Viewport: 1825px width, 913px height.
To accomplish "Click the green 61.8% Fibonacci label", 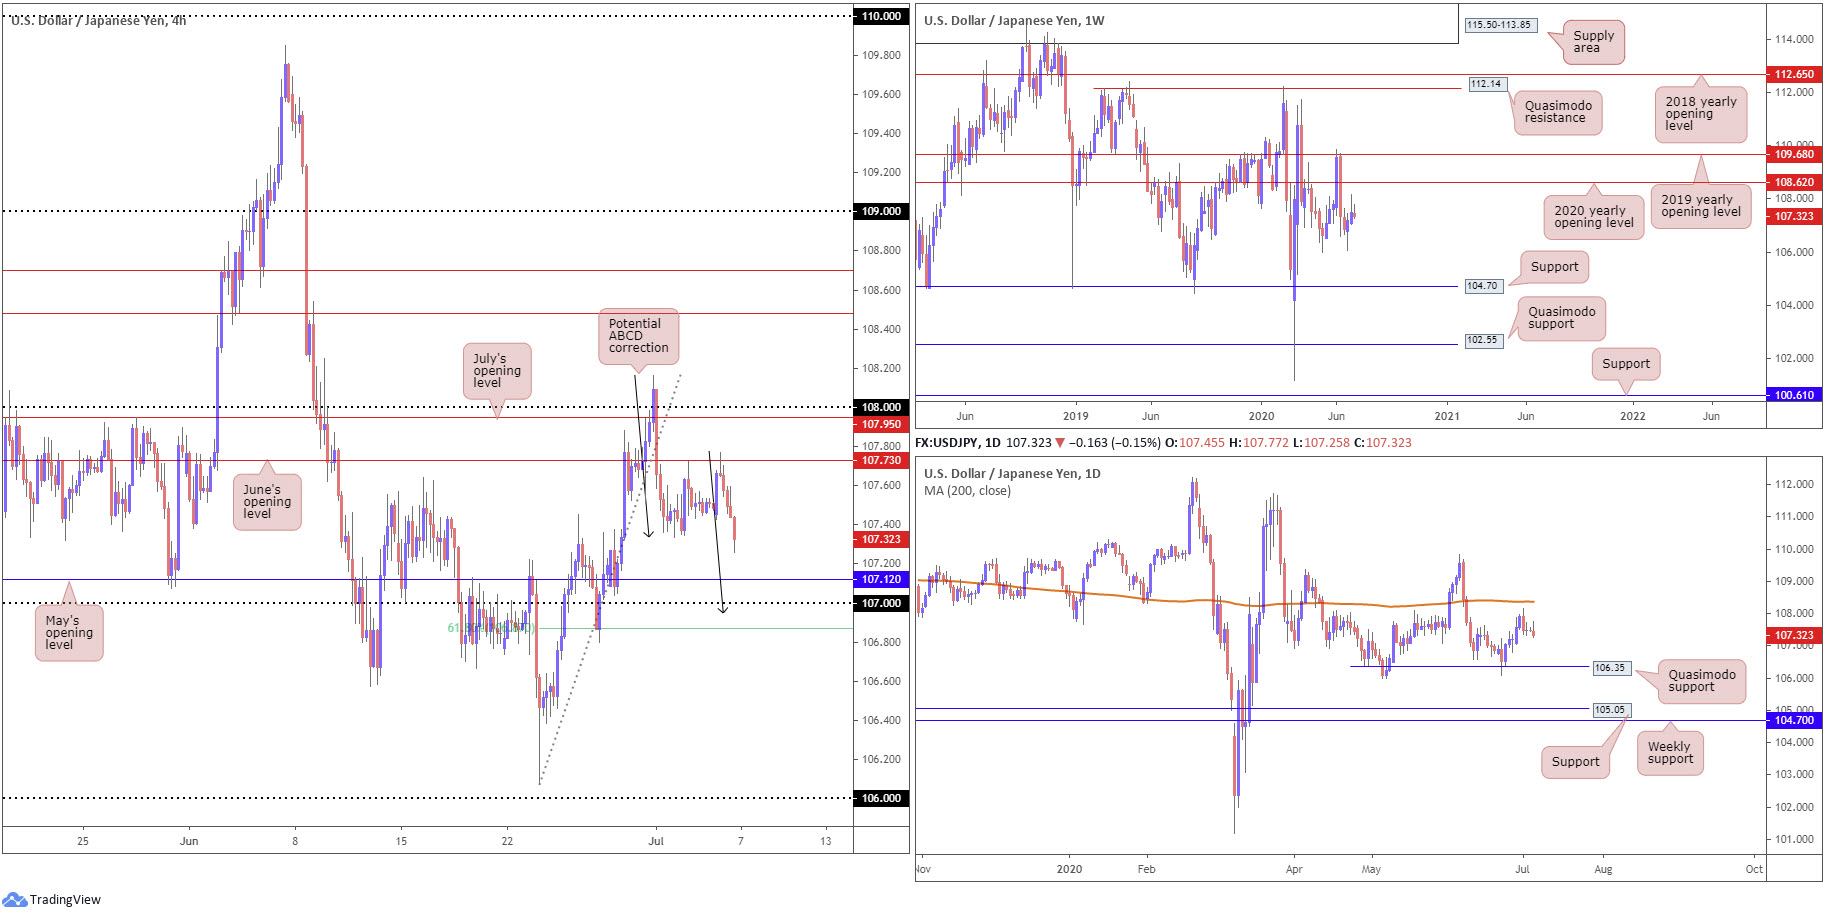I will (491, 628).
